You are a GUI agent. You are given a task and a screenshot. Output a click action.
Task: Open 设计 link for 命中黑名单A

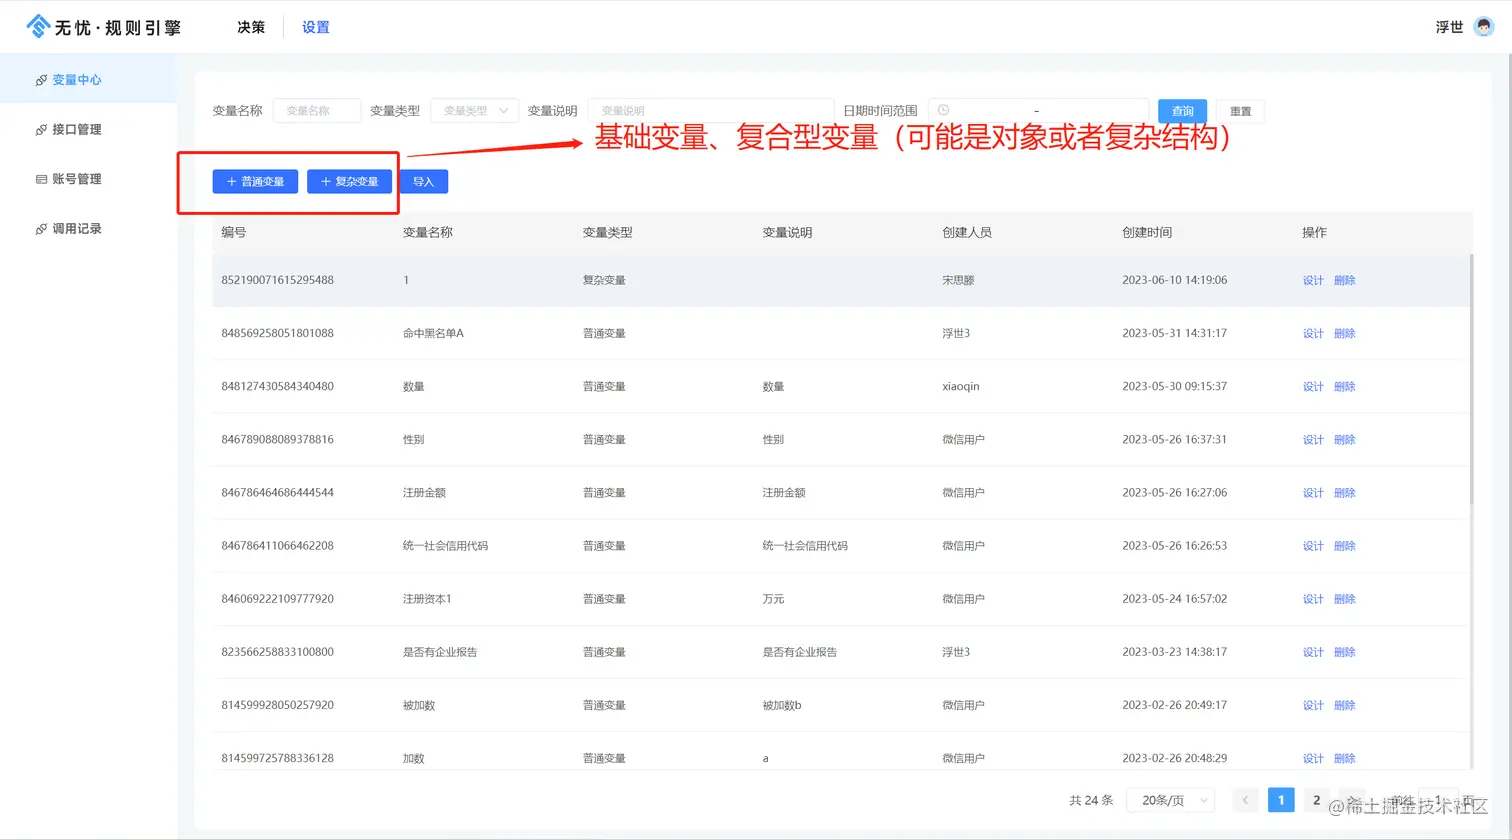pos(1311,333)
